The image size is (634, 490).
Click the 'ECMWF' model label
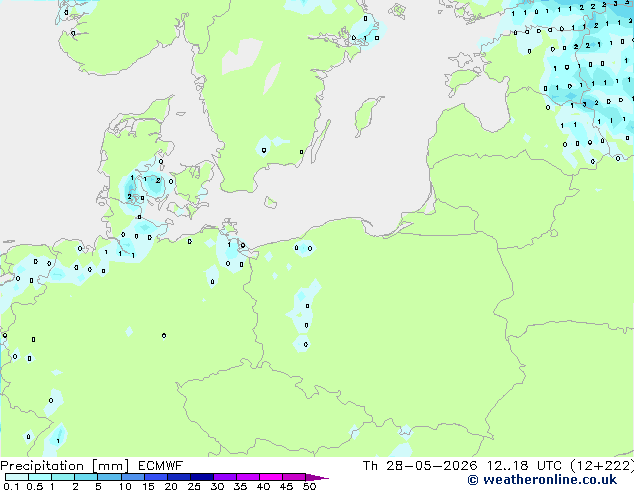pos(161,466)
